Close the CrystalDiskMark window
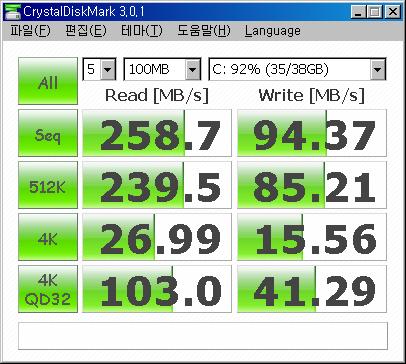The width and height of the screenshot is (406, 364). (x=393, y=12)
